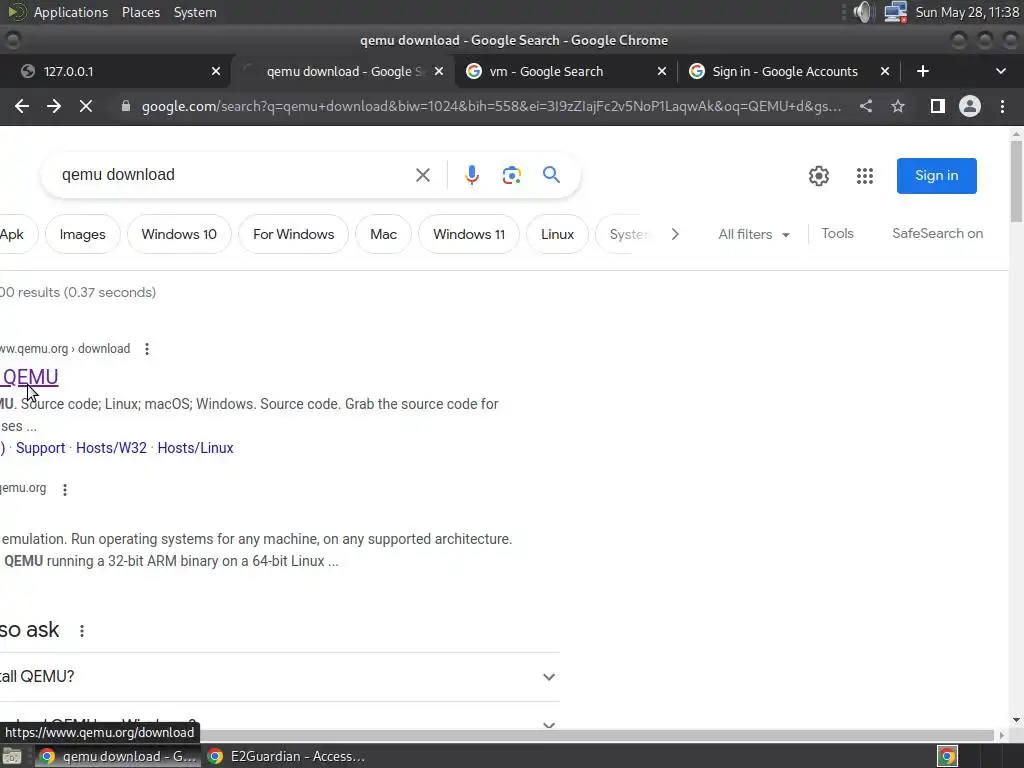The width and height of the screenshot is (1024, 768).
Task: Open Chrome profile avatar menu
Action: click(x=970, y=106)
